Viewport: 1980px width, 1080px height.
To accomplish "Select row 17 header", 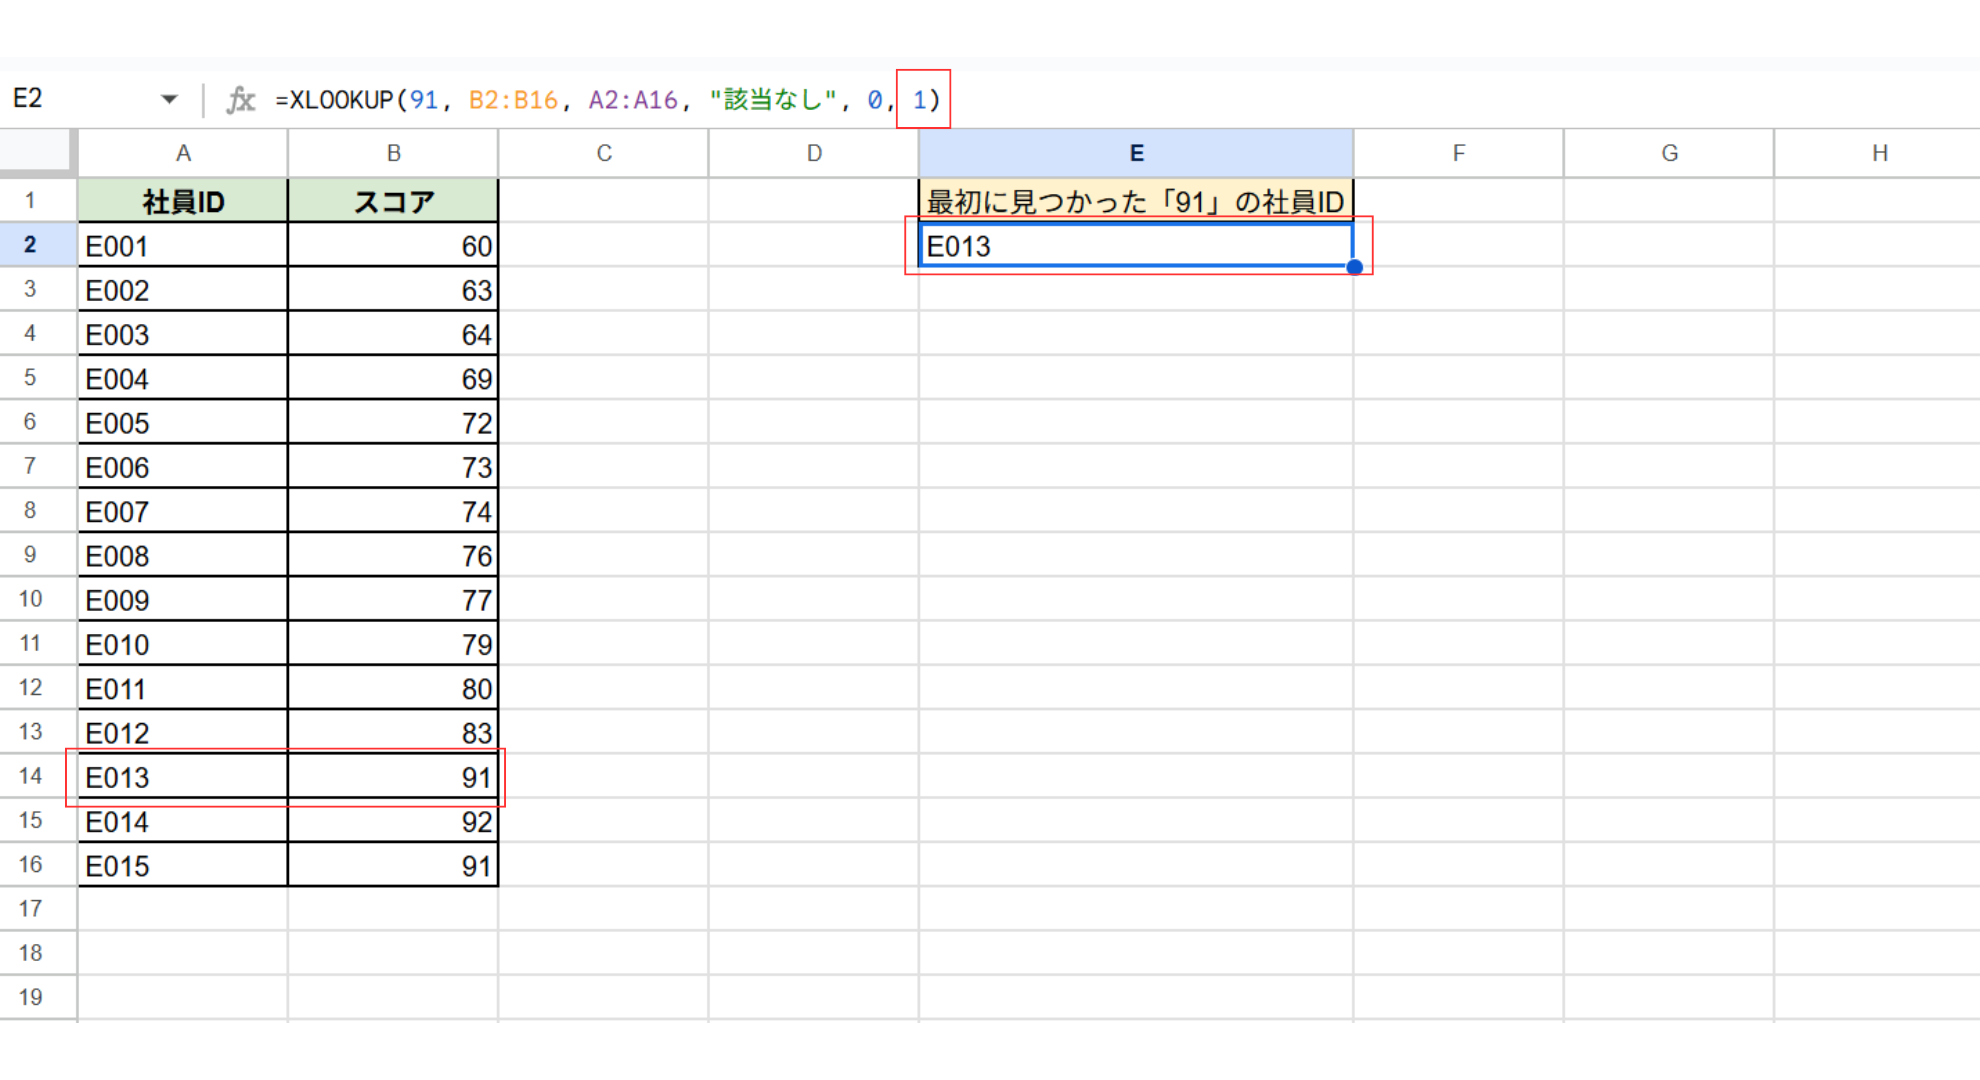I will click(30, 909).
